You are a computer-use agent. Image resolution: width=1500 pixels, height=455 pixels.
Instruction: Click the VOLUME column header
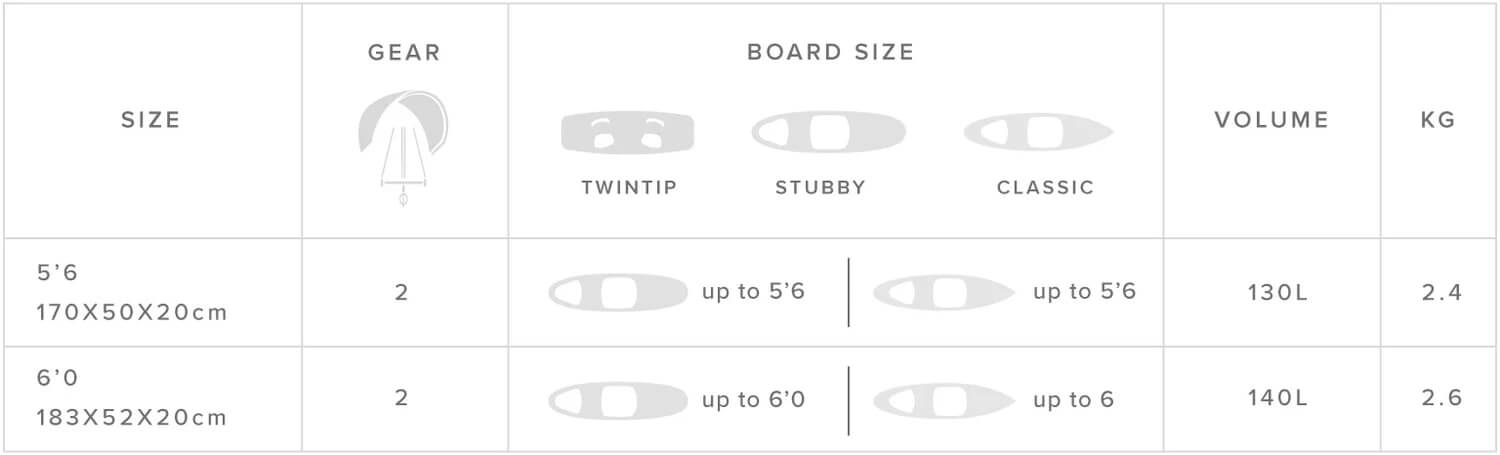point(1272,120)
